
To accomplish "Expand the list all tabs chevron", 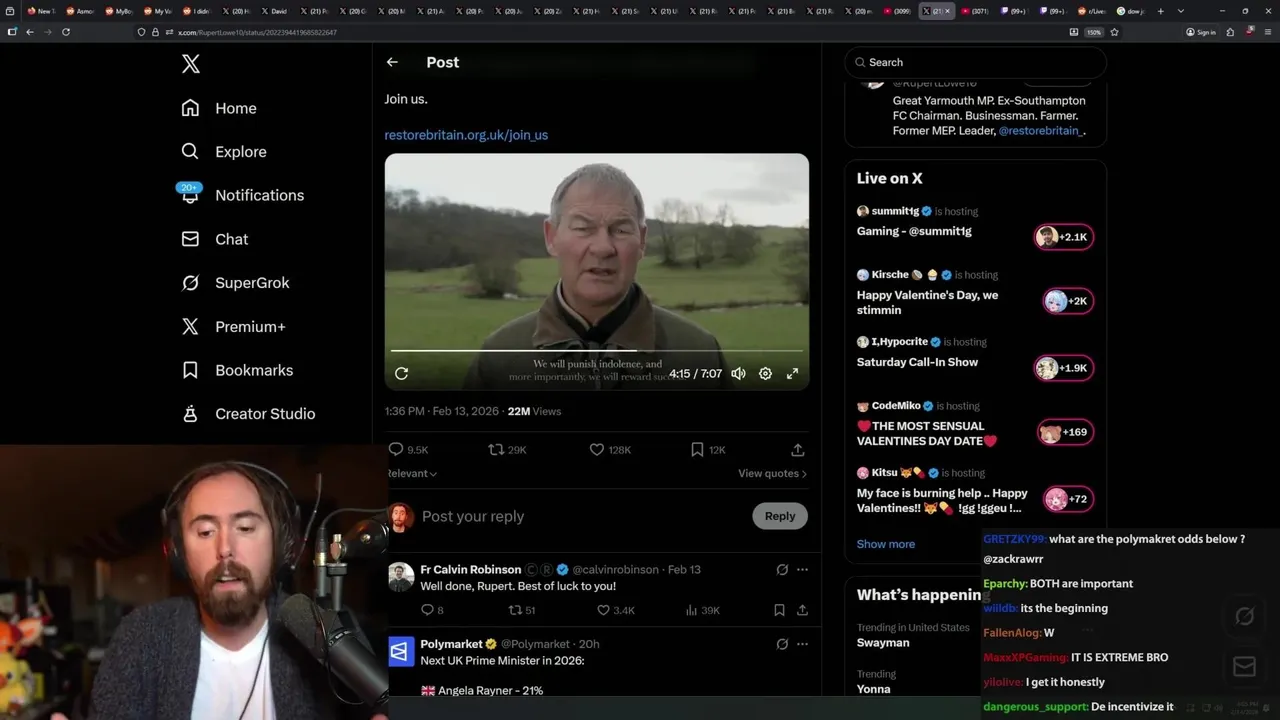I will (x=1181, y=11).
